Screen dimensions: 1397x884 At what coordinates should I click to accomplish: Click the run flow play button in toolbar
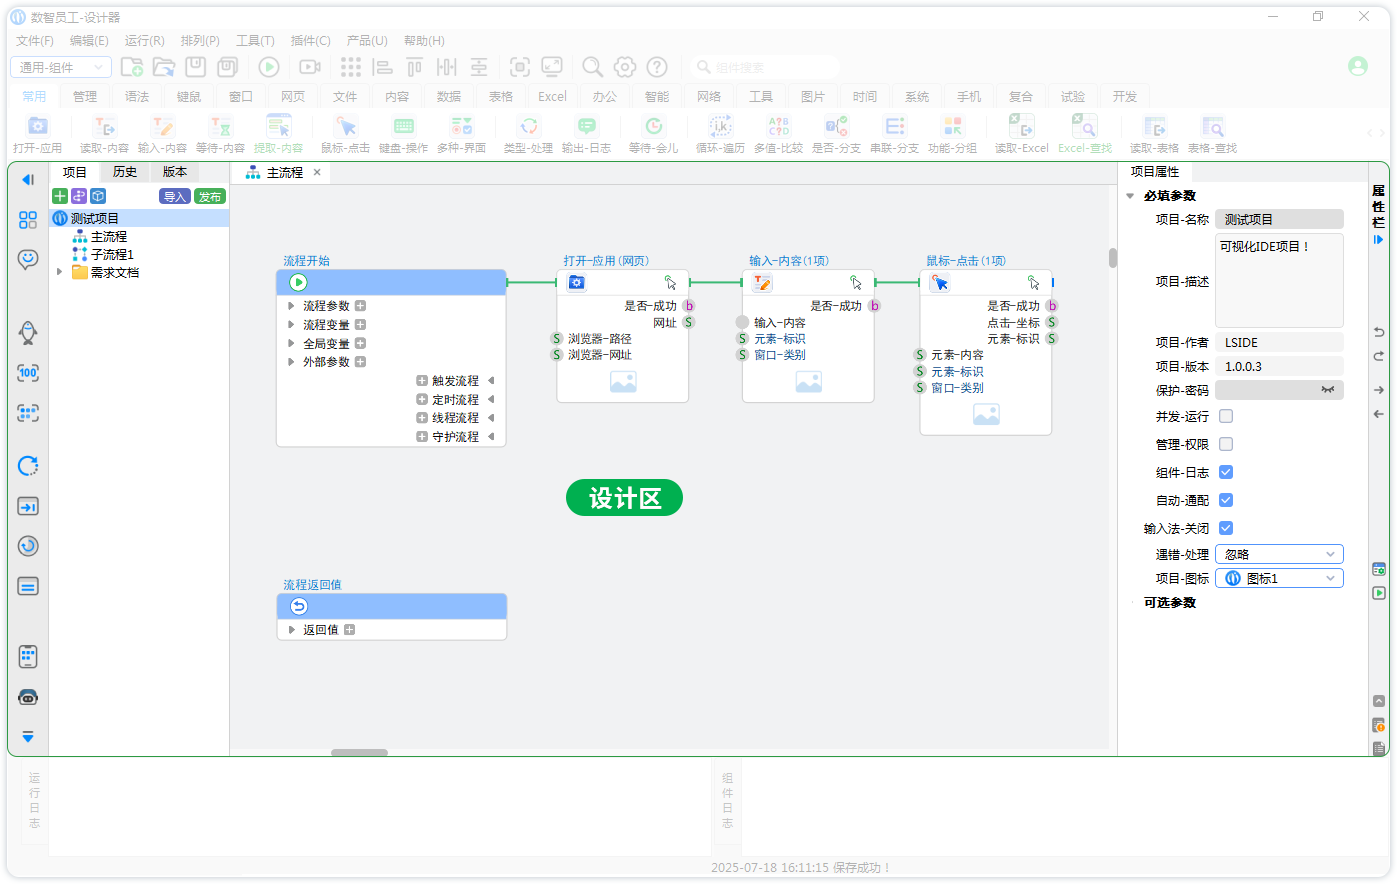pyautogui.click(x=269, y=67)
